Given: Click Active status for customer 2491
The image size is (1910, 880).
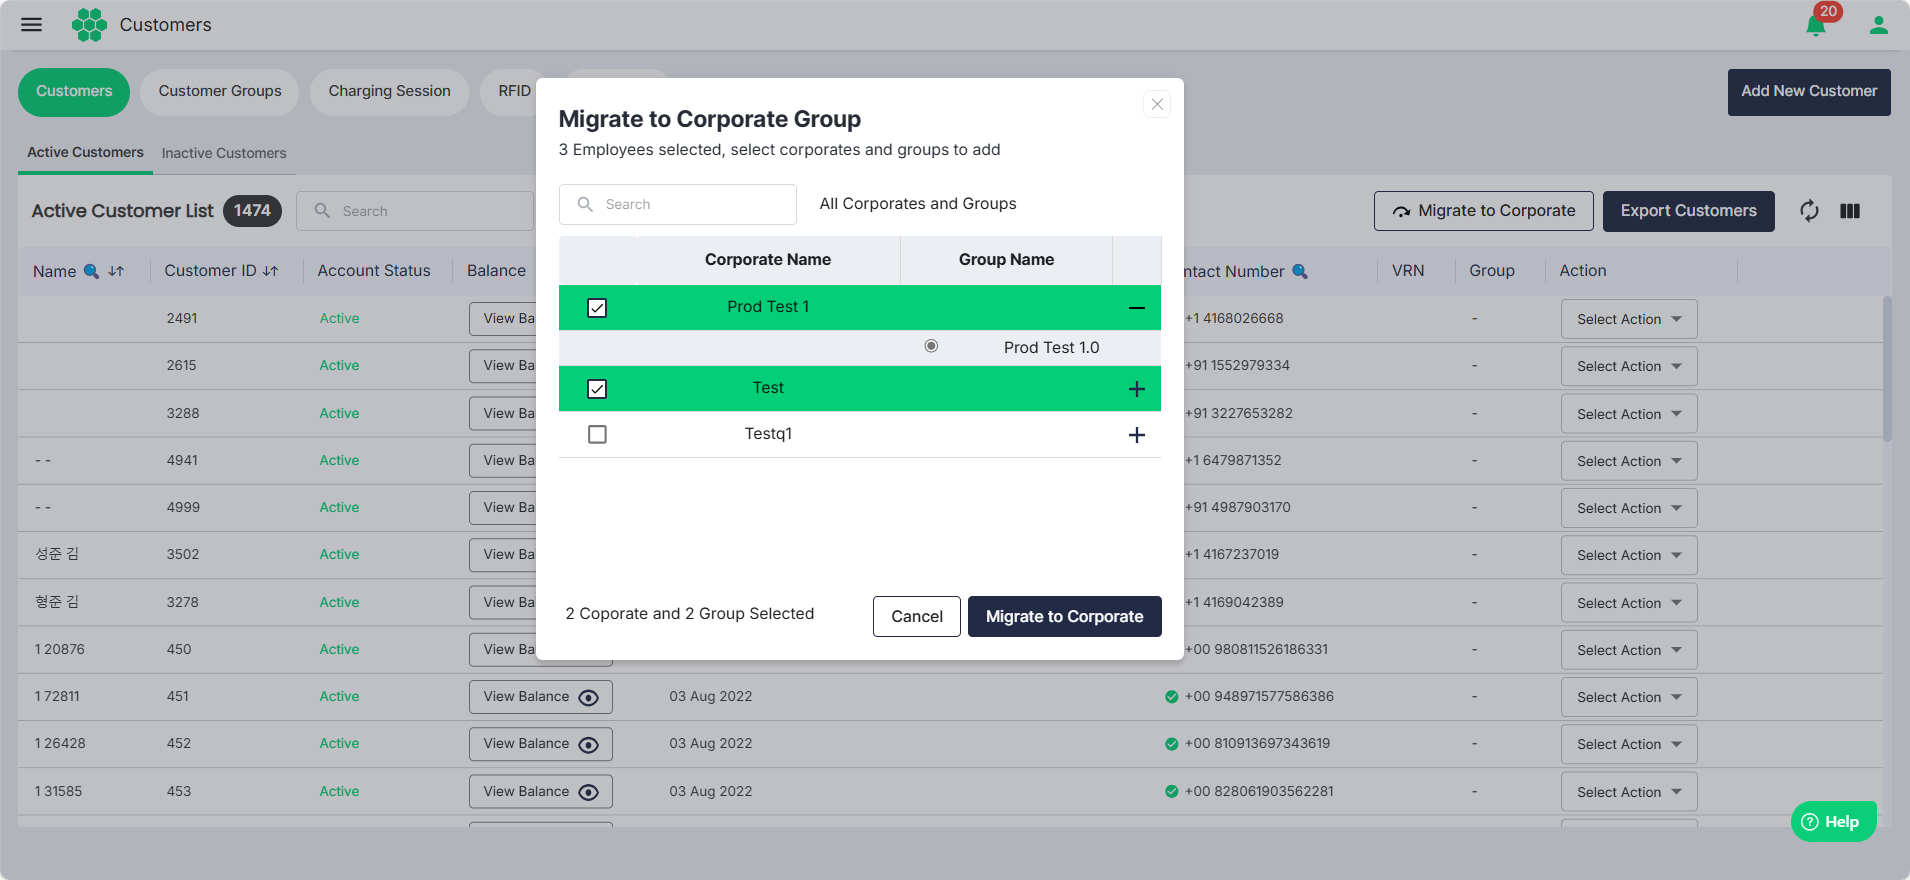Looking at the screenshot, I should pos(339,319).
